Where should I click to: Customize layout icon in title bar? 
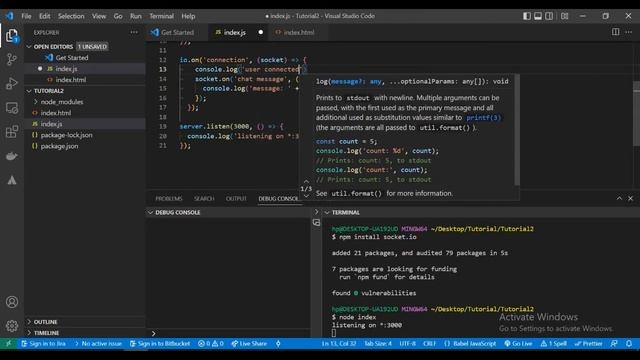[564, 16]
